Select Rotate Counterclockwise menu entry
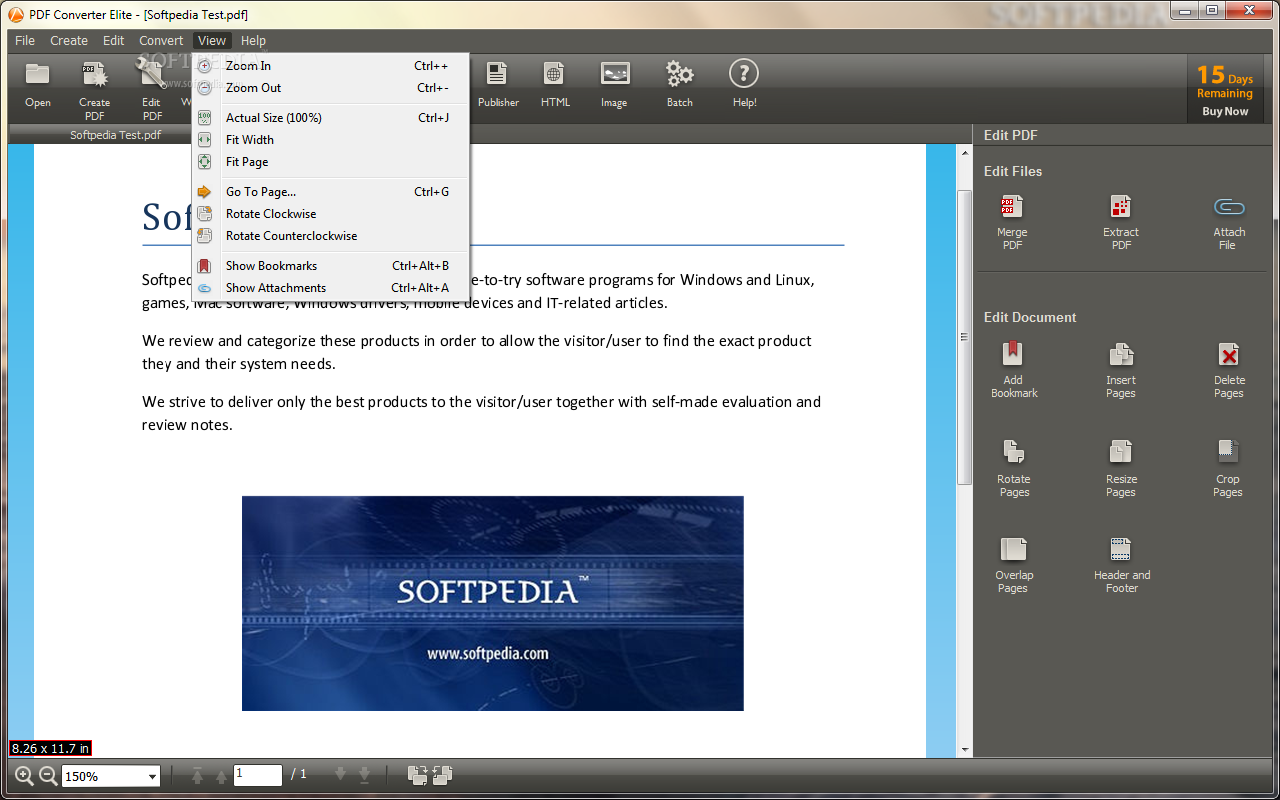Screen dimensions: 1280x800 click(x=330, y=236)
